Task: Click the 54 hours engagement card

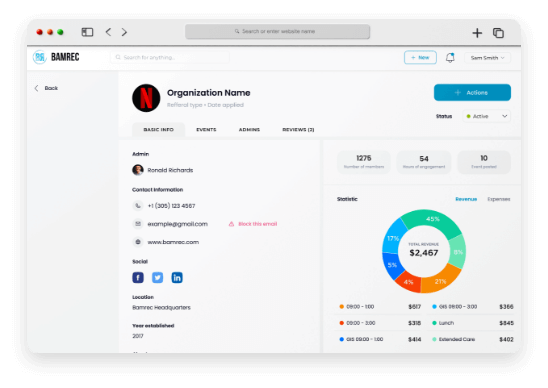Action: pos(424,162)
